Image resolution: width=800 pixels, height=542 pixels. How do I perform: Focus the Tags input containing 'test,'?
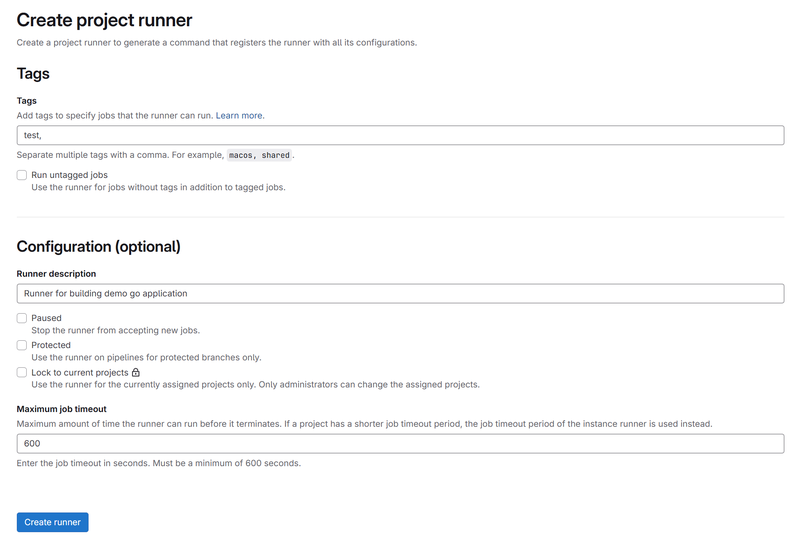[400, 135]
